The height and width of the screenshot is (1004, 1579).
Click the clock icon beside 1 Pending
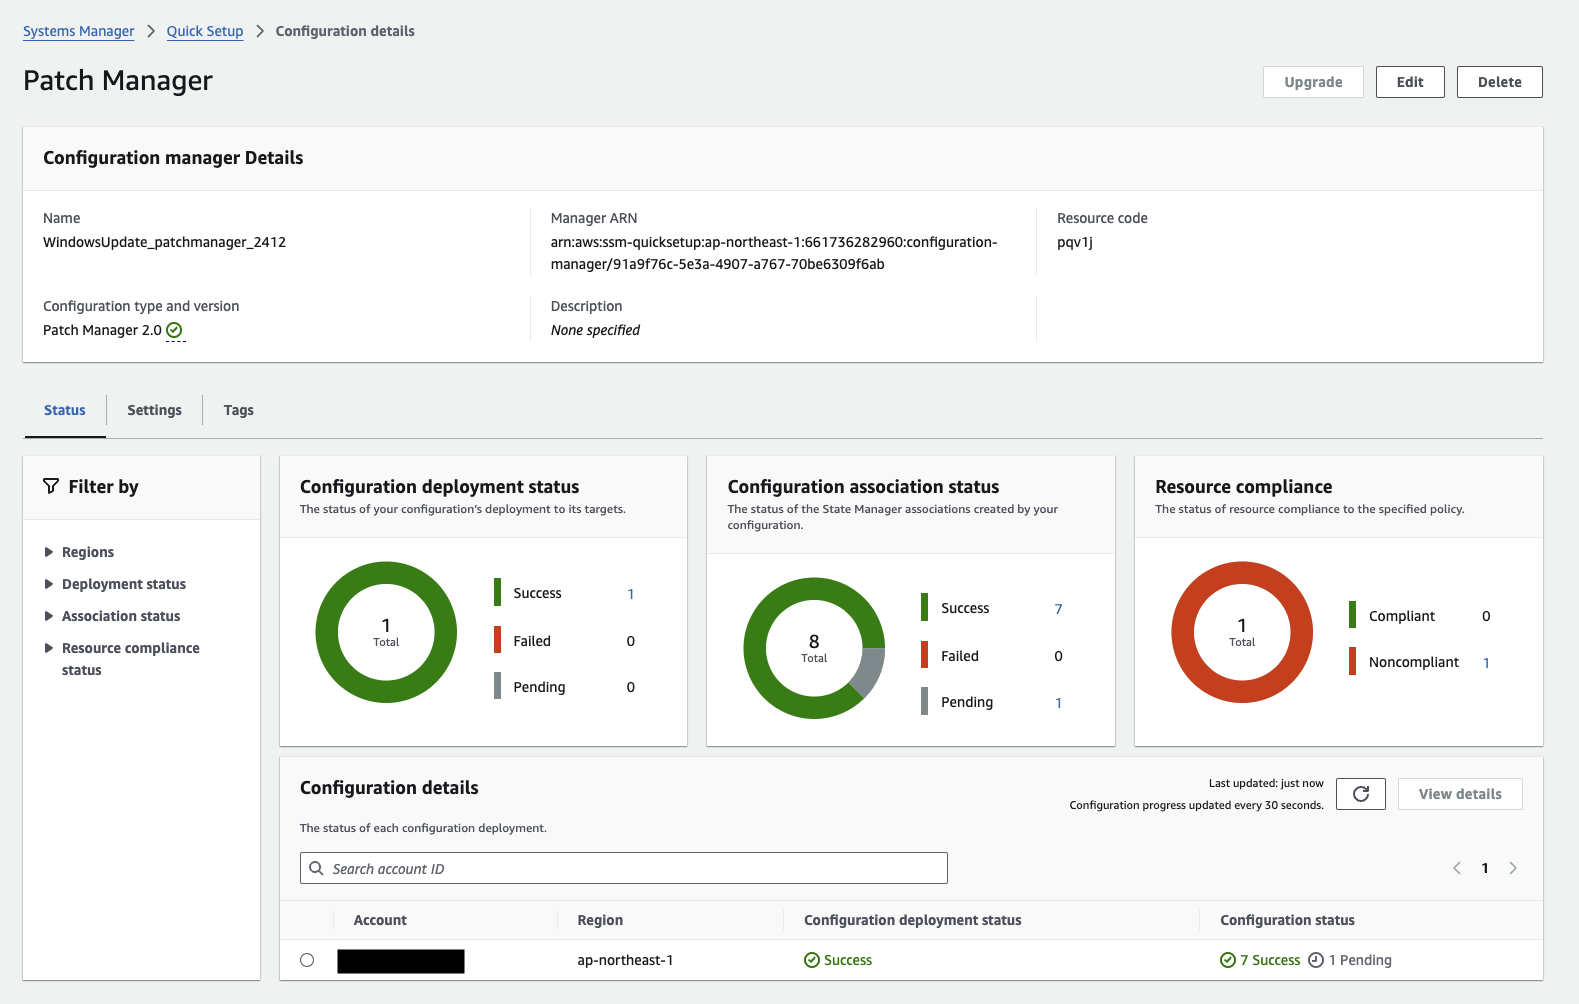pyautogui.click(x=1316, y=960)
